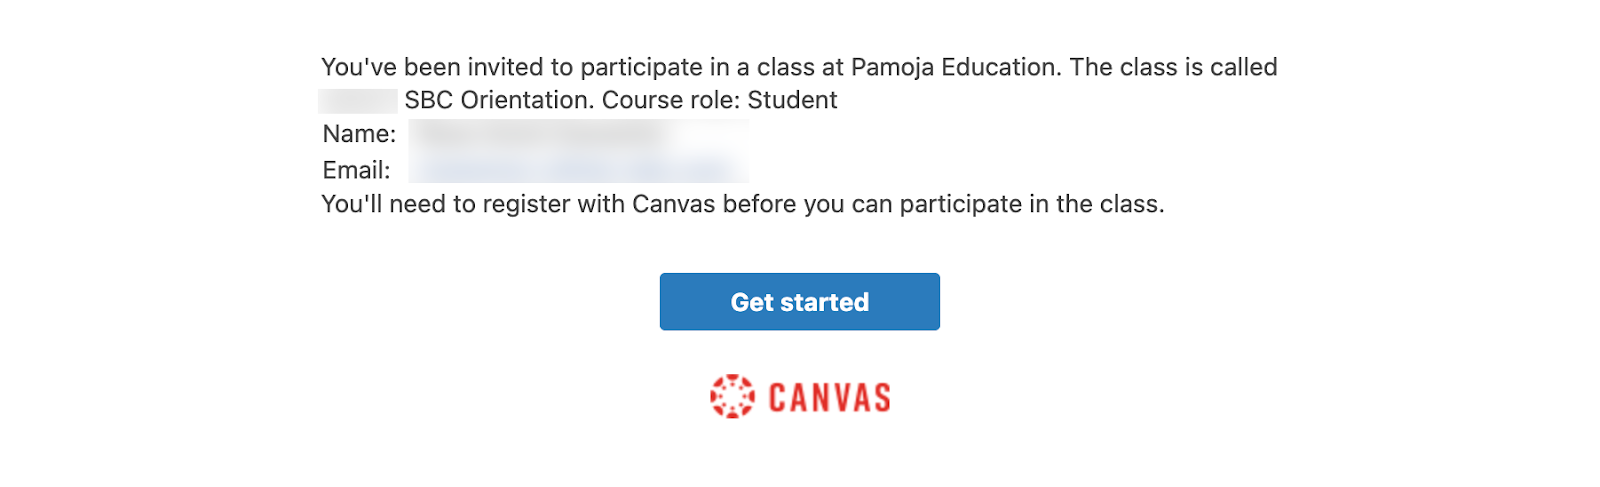Image resolution: width=1600 pixels, height=487 pixels.
Task: Click the Pamoja Education text
Action: pos(954,67)
